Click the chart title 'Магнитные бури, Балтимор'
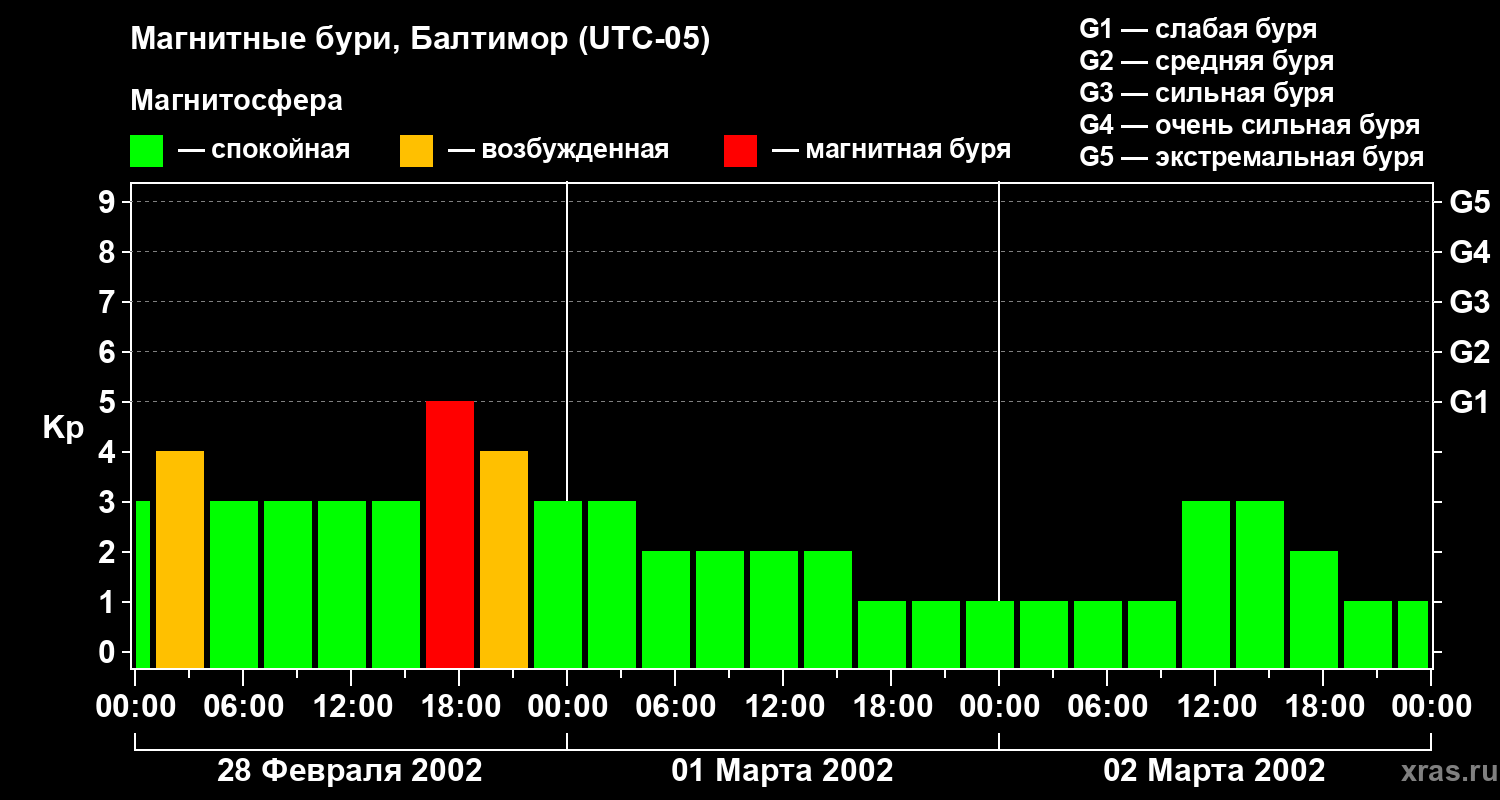Image resolution: width=1500 pixels, height=800 pixels. pyautogui.click(x=420, y=40)
